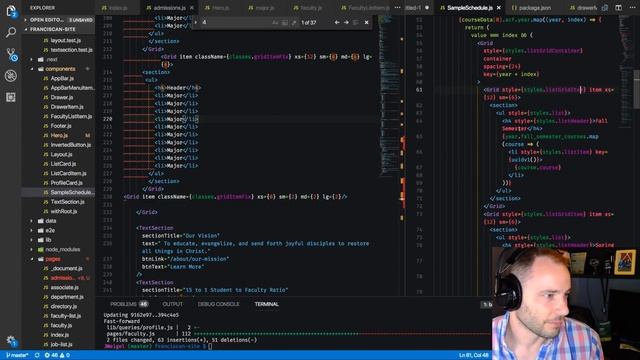Select the TERMINAL panel tab
The image size is (640, 360).
coord(267,304)
